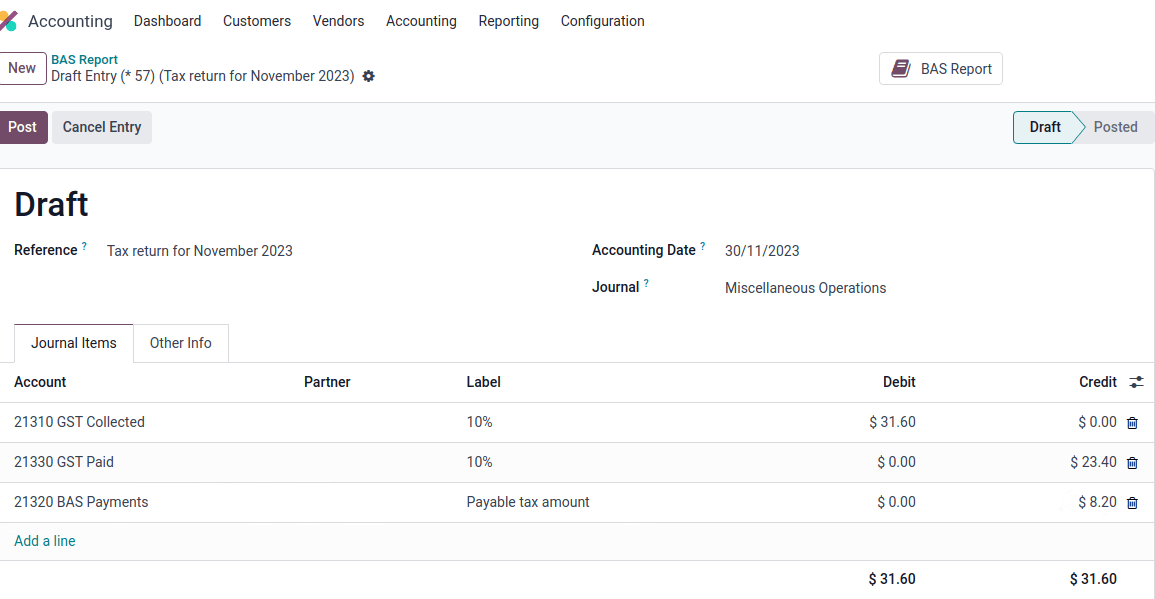The width and height of the screenshot is (1155, 599).
Task: Switch the entry status to Posted
Action: click(x=1114, y=127)
